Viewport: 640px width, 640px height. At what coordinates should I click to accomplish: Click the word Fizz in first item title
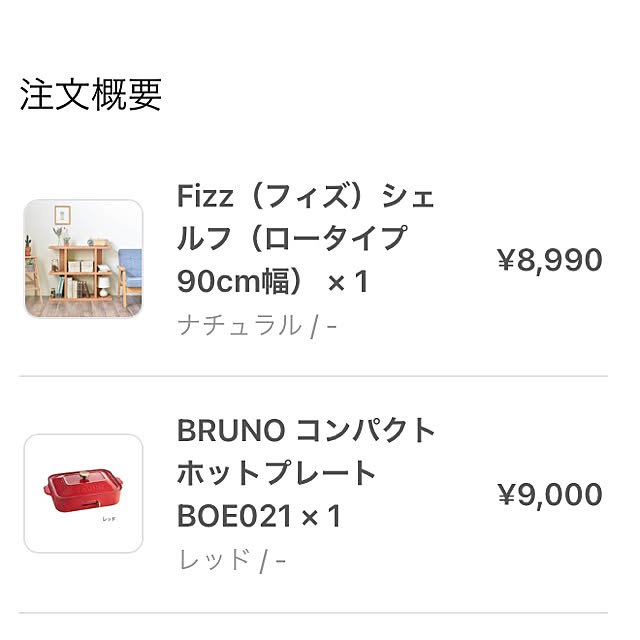205,196
